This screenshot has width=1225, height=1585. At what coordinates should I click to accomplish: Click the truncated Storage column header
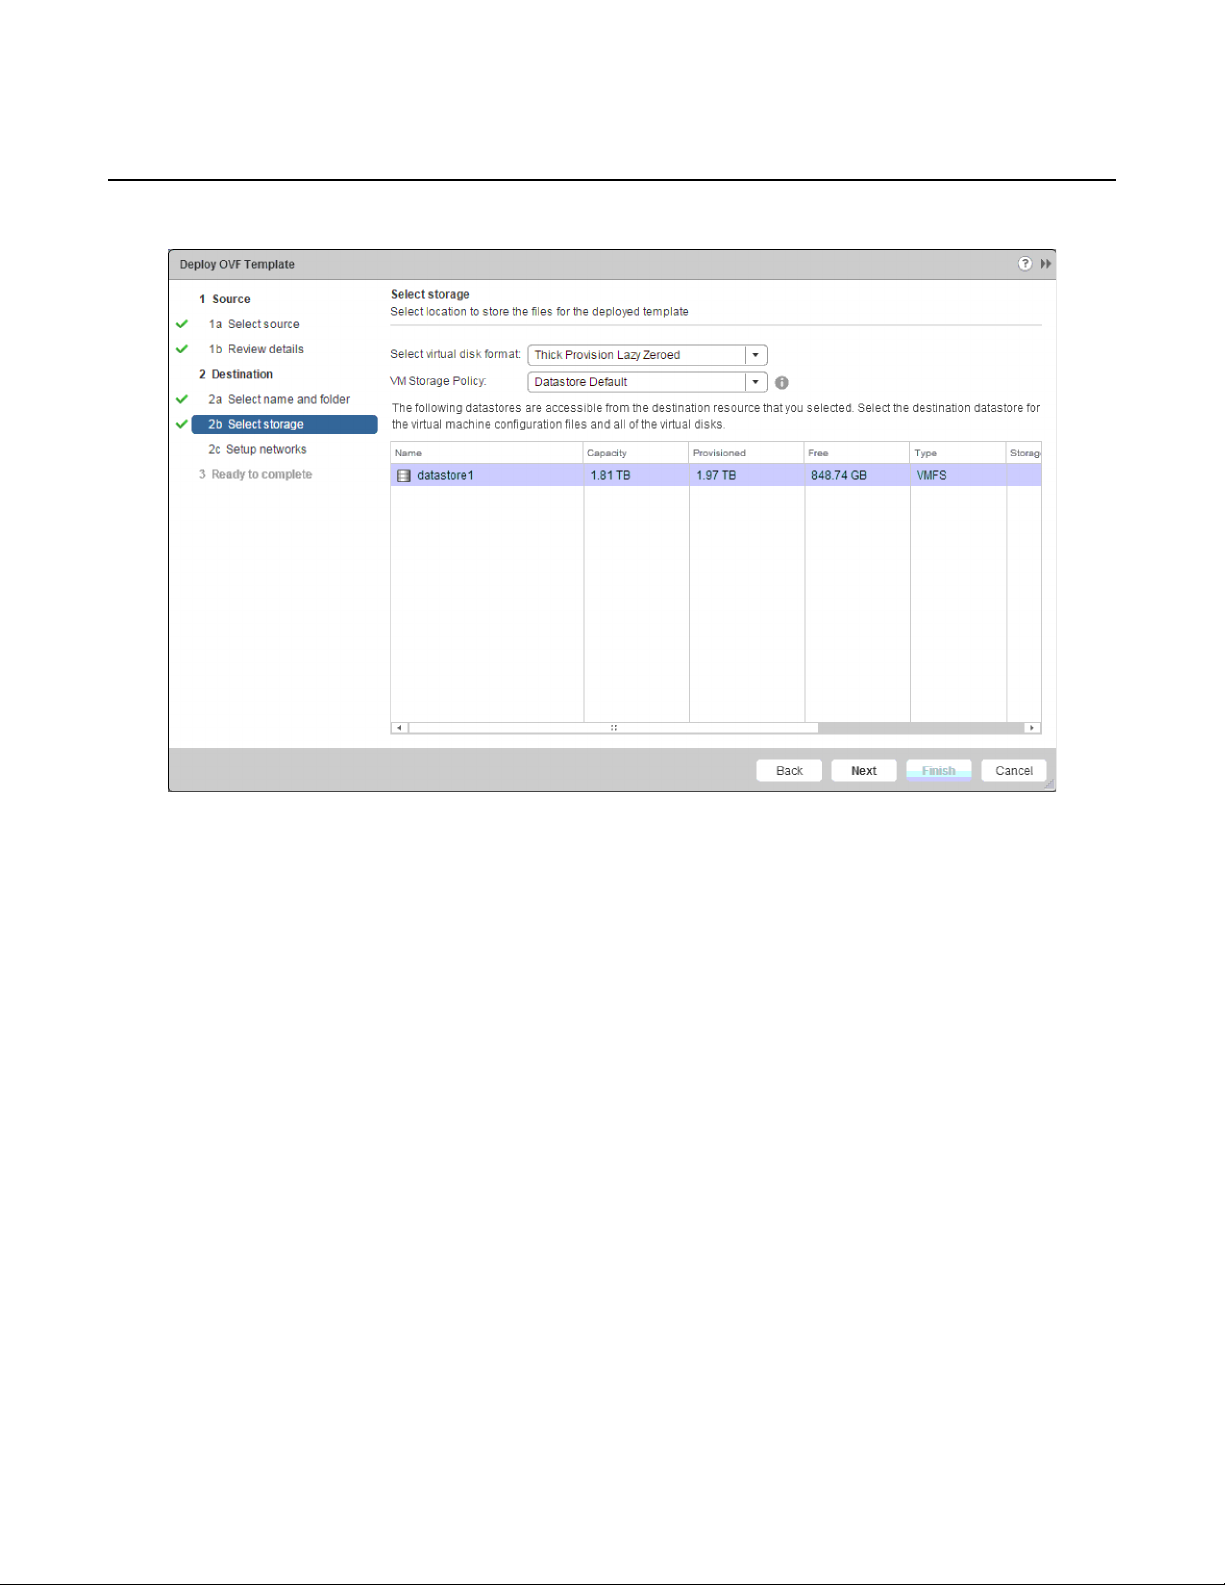coord(1024,453)
